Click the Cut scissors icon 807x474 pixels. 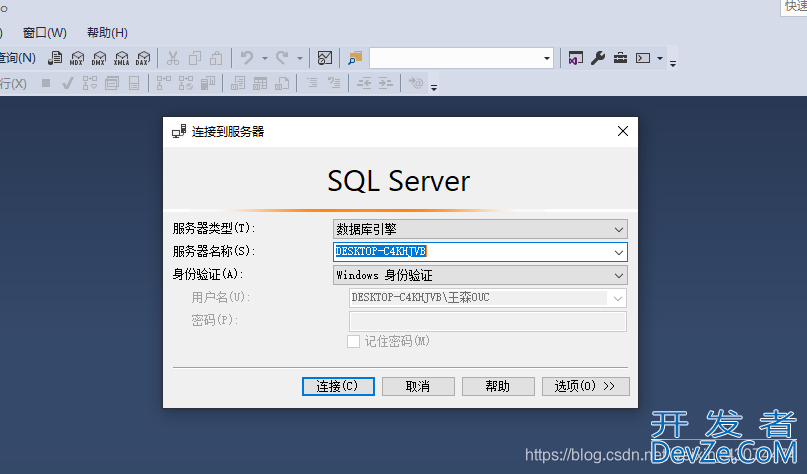point(173,58)
